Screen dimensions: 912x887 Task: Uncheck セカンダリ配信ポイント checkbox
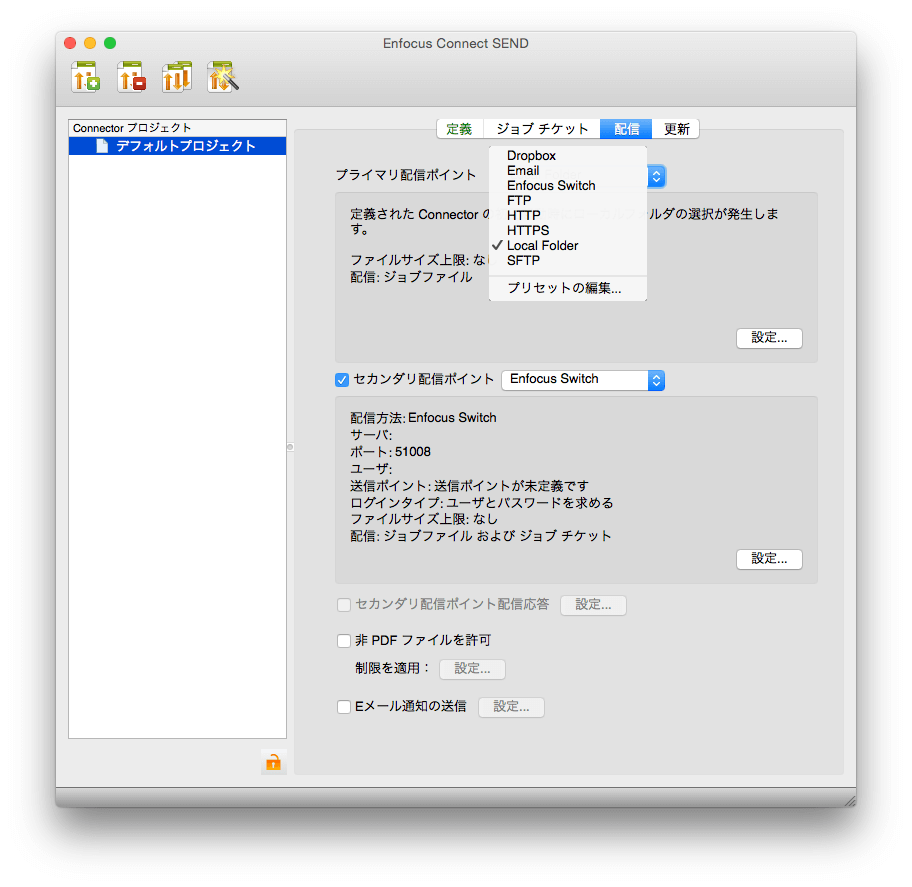click(342, 380)
